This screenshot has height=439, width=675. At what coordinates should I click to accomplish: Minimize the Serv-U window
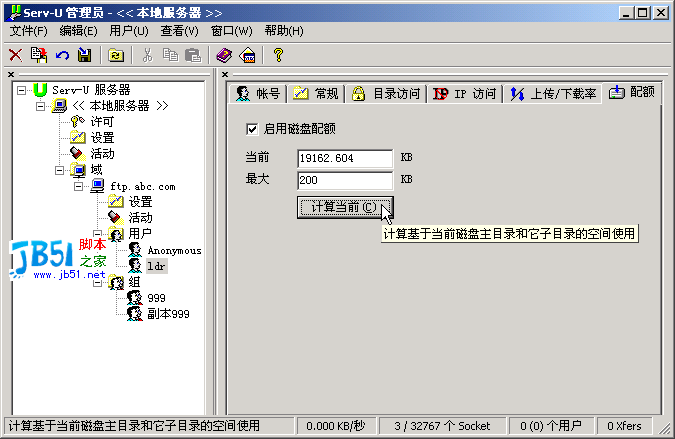627,13
